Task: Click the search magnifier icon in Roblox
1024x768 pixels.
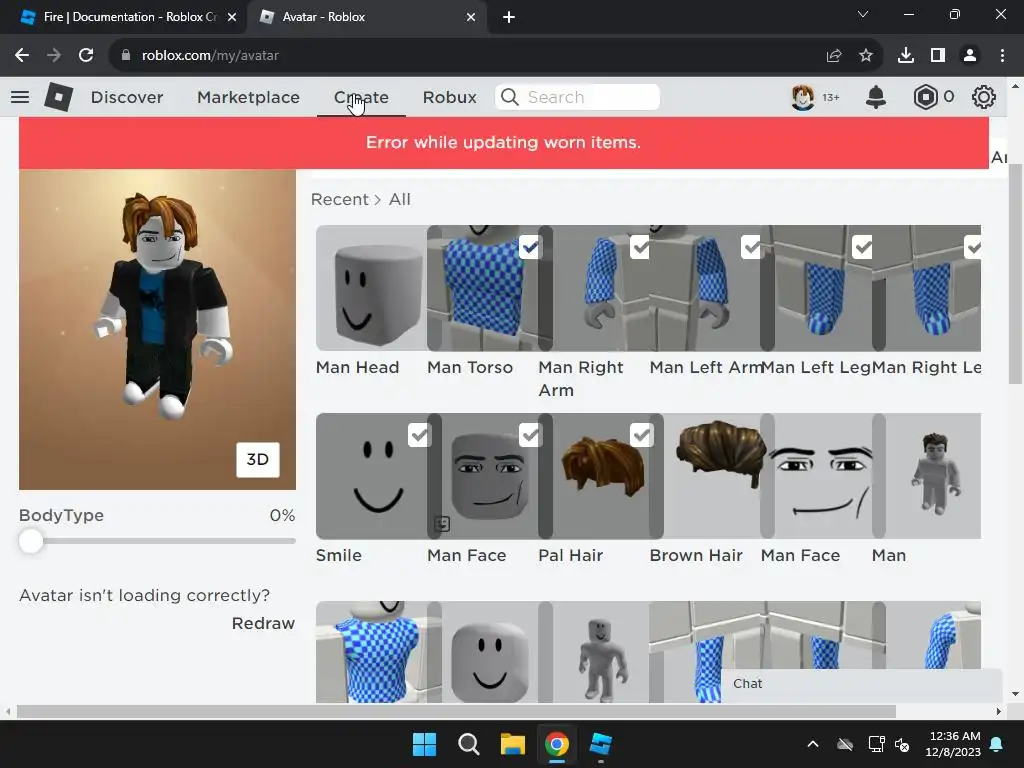Action: [509, 97]
